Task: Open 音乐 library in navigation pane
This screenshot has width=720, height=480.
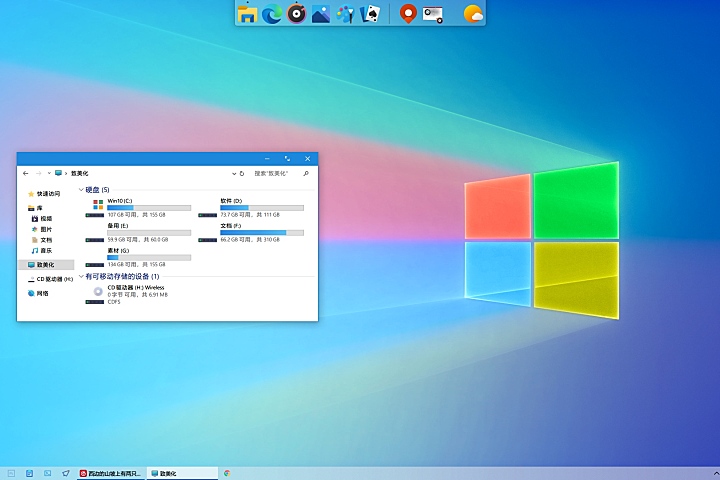Action: pyautogui.click(x=42, y=250)
